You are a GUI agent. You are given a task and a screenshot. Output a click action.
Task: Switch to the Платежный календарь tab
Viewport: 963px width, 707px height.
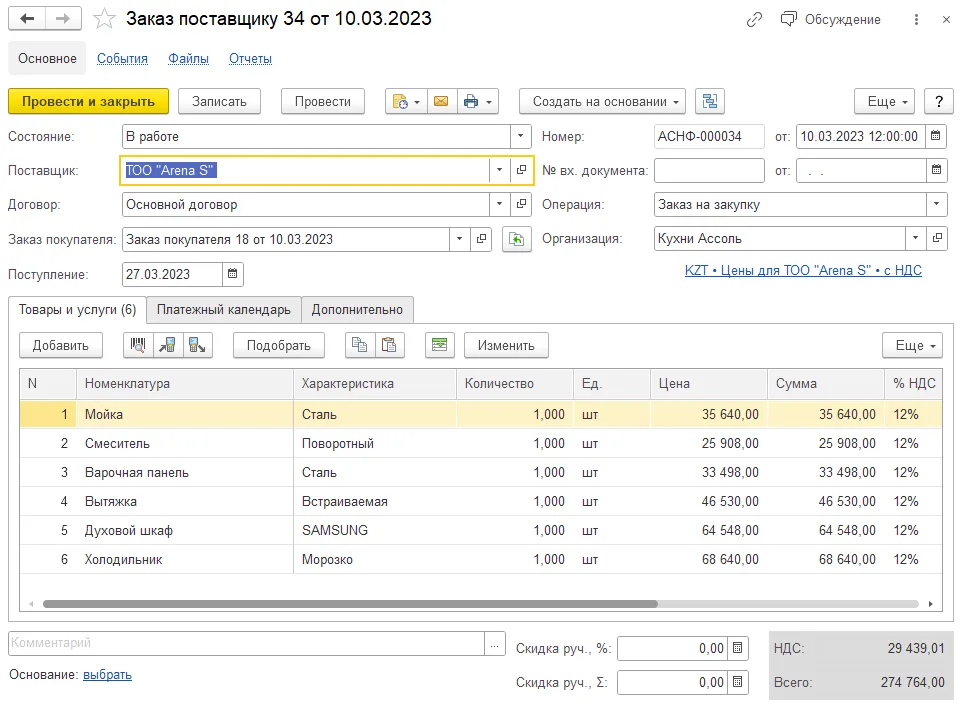224,310
